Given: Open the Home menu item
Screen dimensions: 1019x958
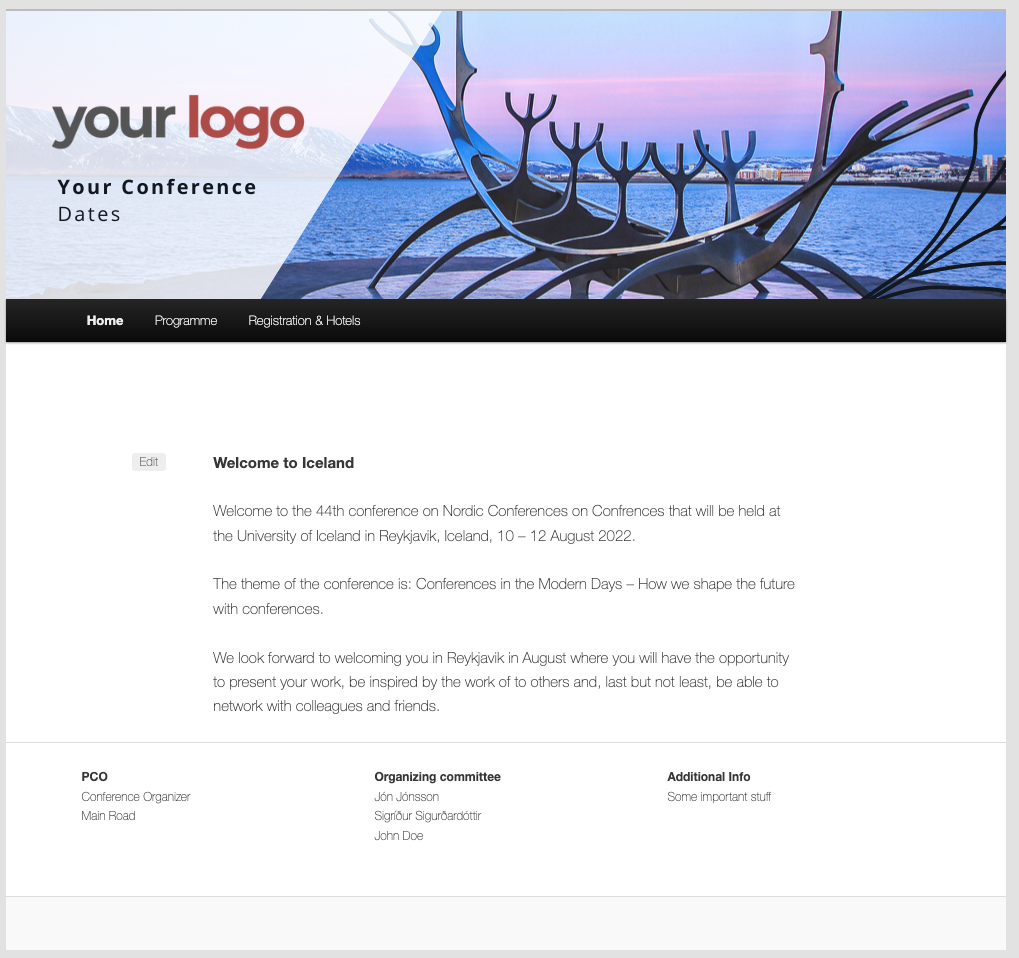Looking at the screenshot, I should [x=105, y=320].
